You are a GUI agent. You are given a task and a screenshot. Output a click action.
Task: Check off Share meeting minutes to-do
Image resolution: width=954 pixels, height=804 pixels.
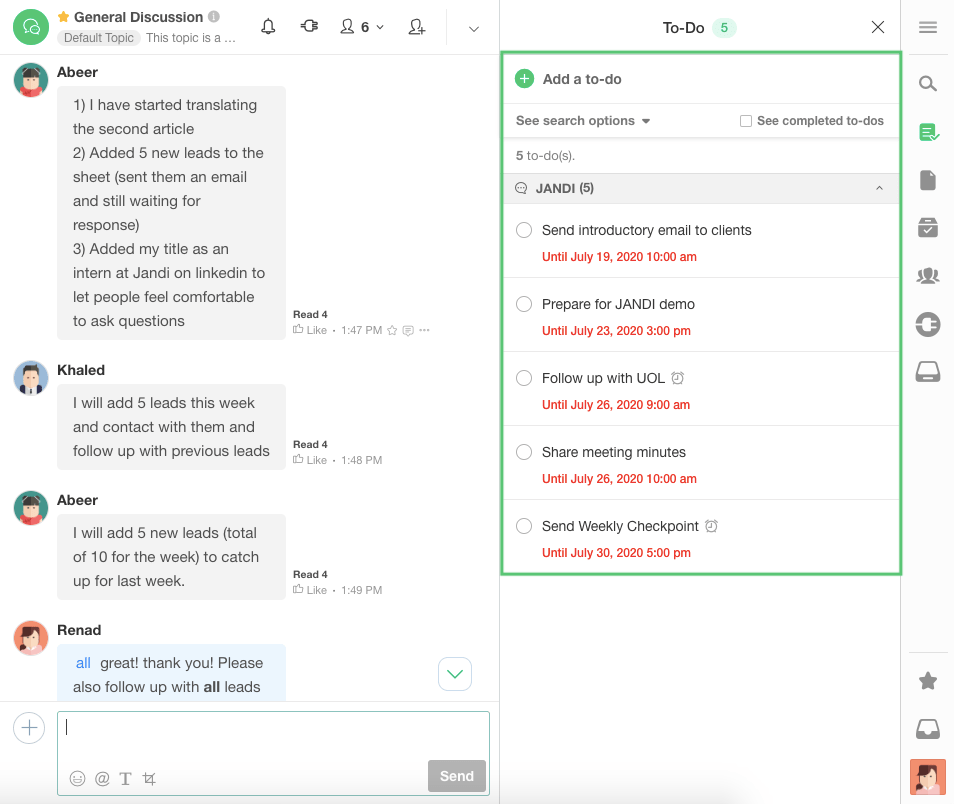coord(524,452)
